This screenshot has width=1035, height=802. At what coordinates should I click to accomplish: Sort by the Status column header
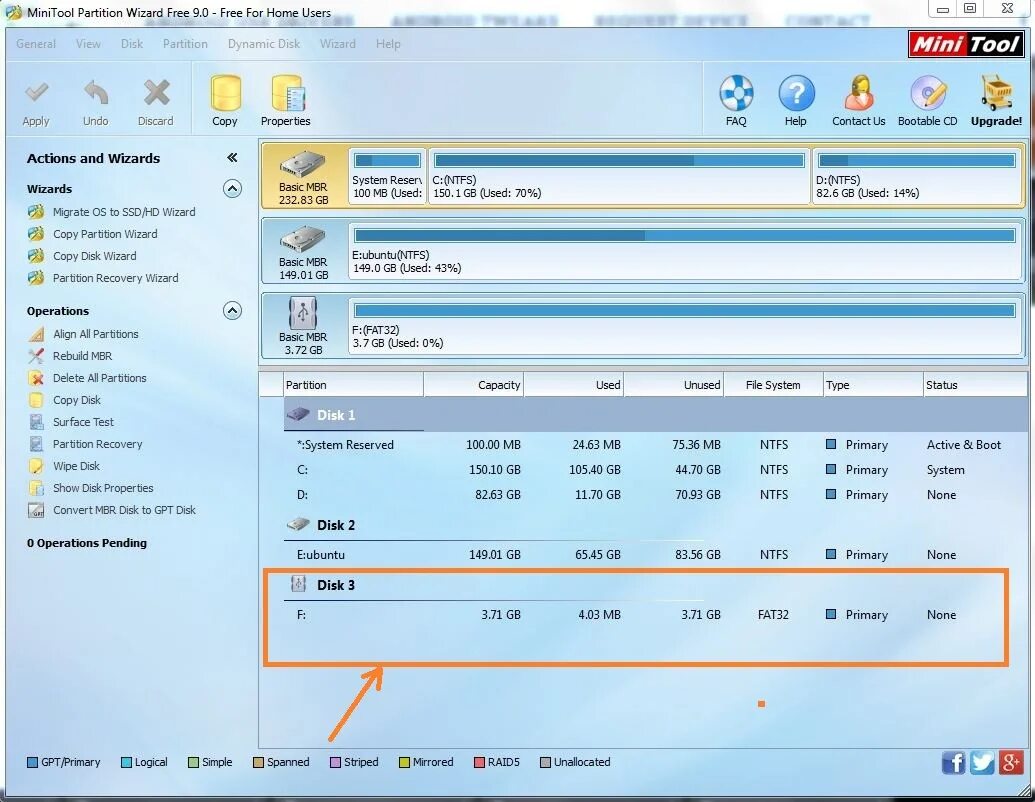(x=974, y=385)
